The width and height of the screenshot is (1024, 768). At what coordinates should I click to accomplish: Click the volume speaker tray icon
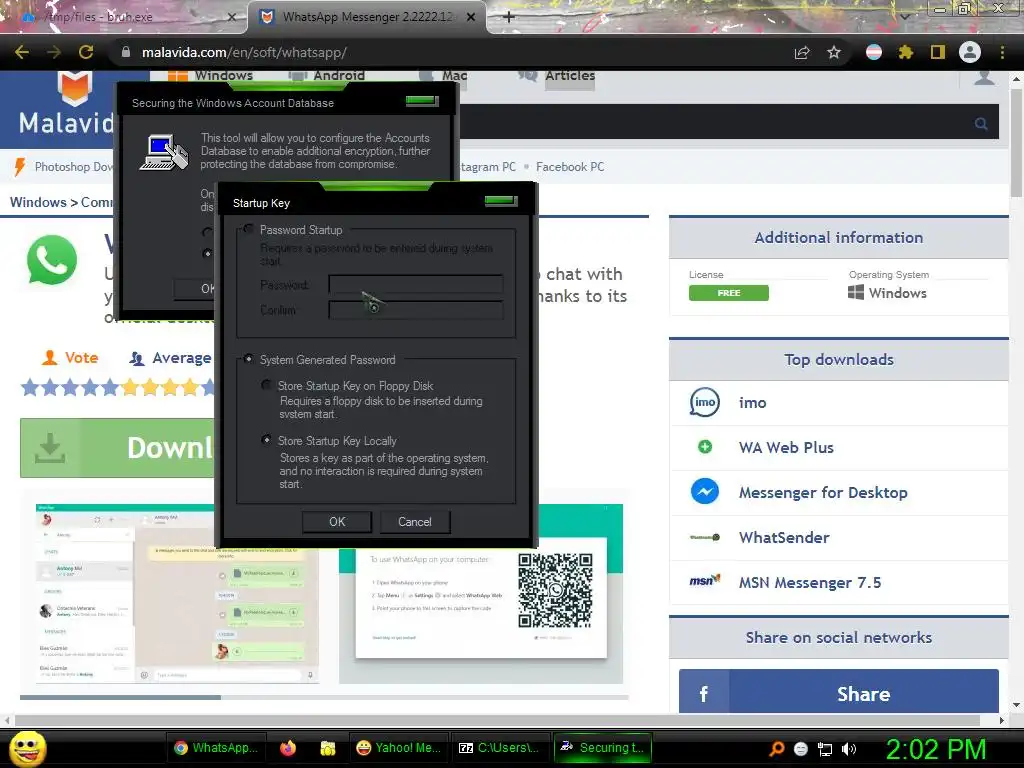(x=849, y=749)
